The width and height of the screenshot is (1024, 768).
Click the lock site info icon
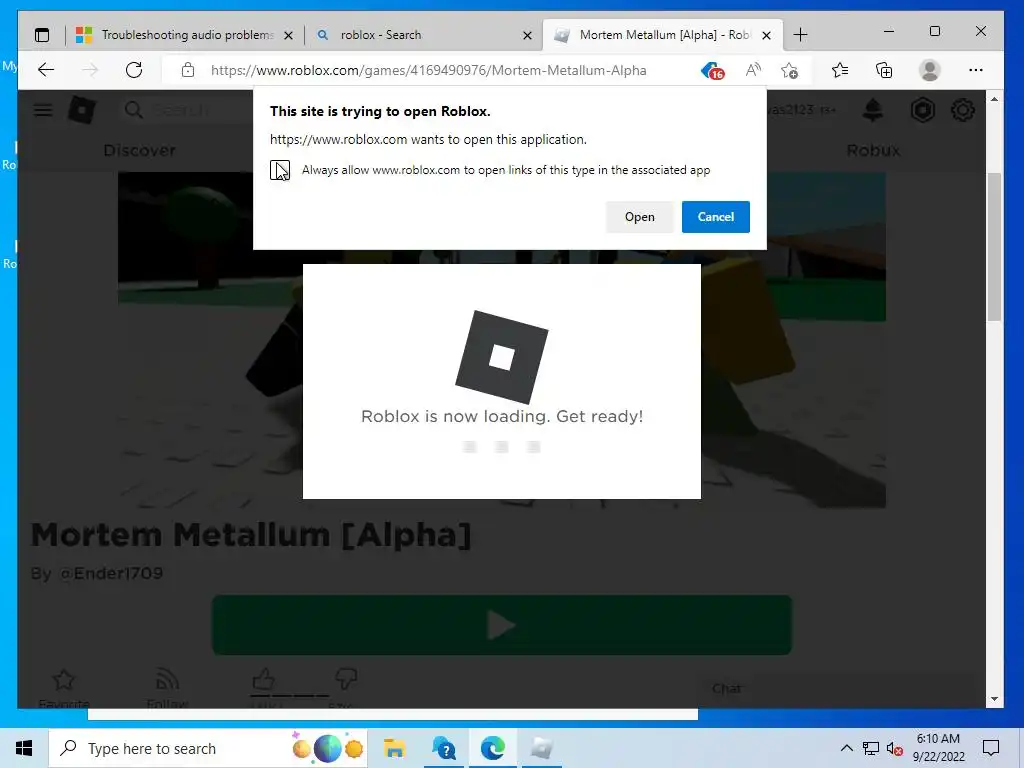pos(187,70)
